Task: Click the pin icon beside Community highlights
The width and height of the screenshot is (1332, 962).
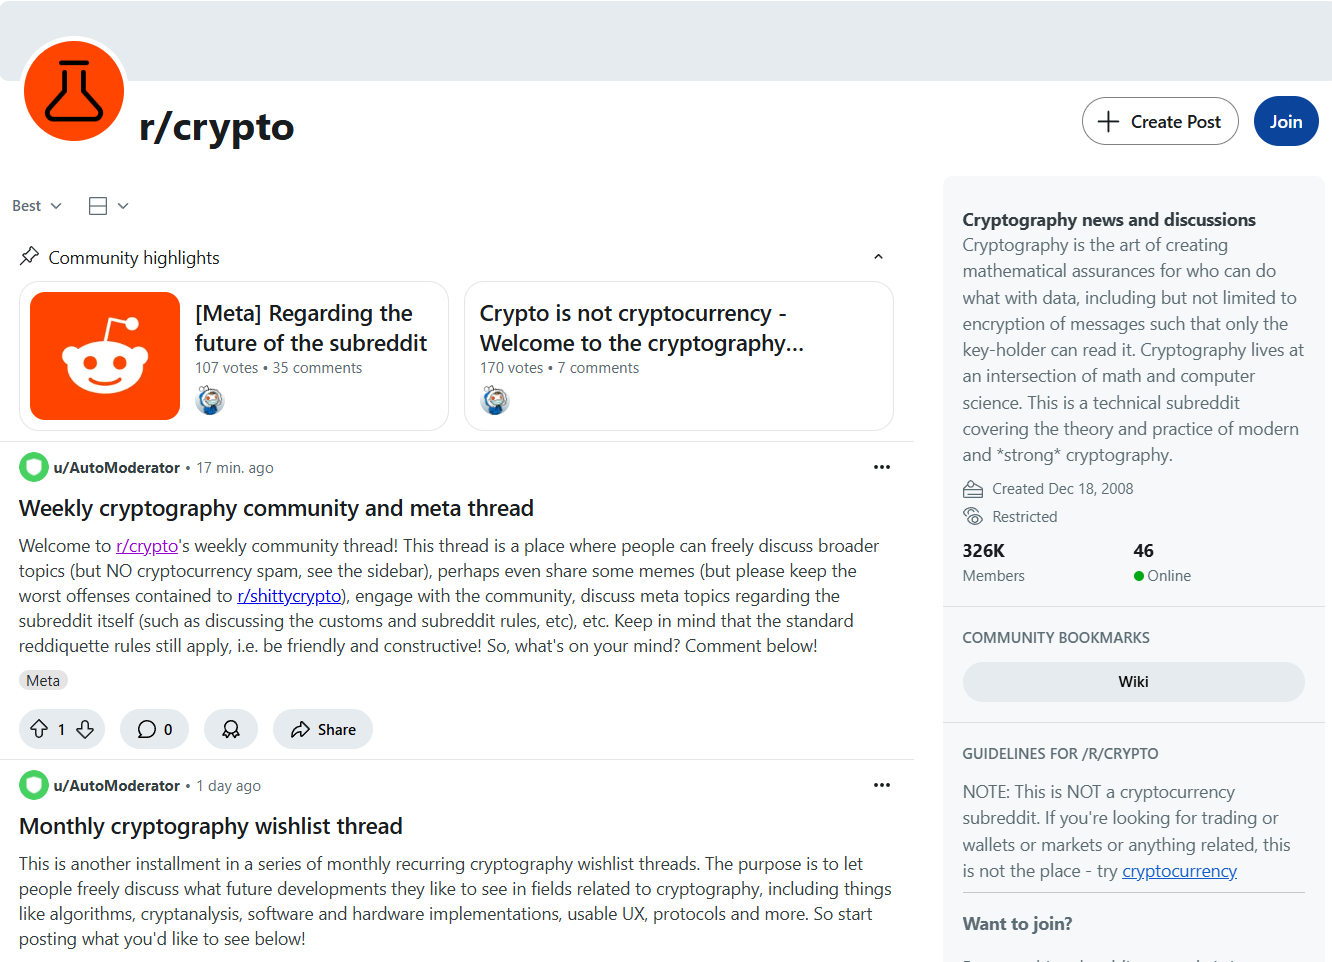Action: coord(30,256)
